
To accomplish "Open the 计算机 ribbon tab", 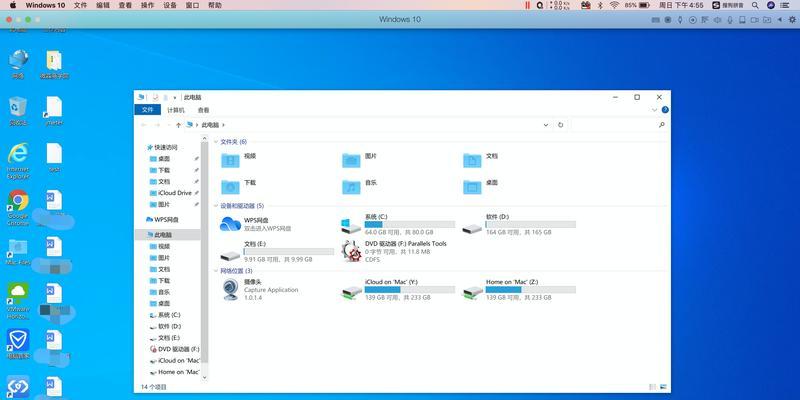I will coord(176,110).
